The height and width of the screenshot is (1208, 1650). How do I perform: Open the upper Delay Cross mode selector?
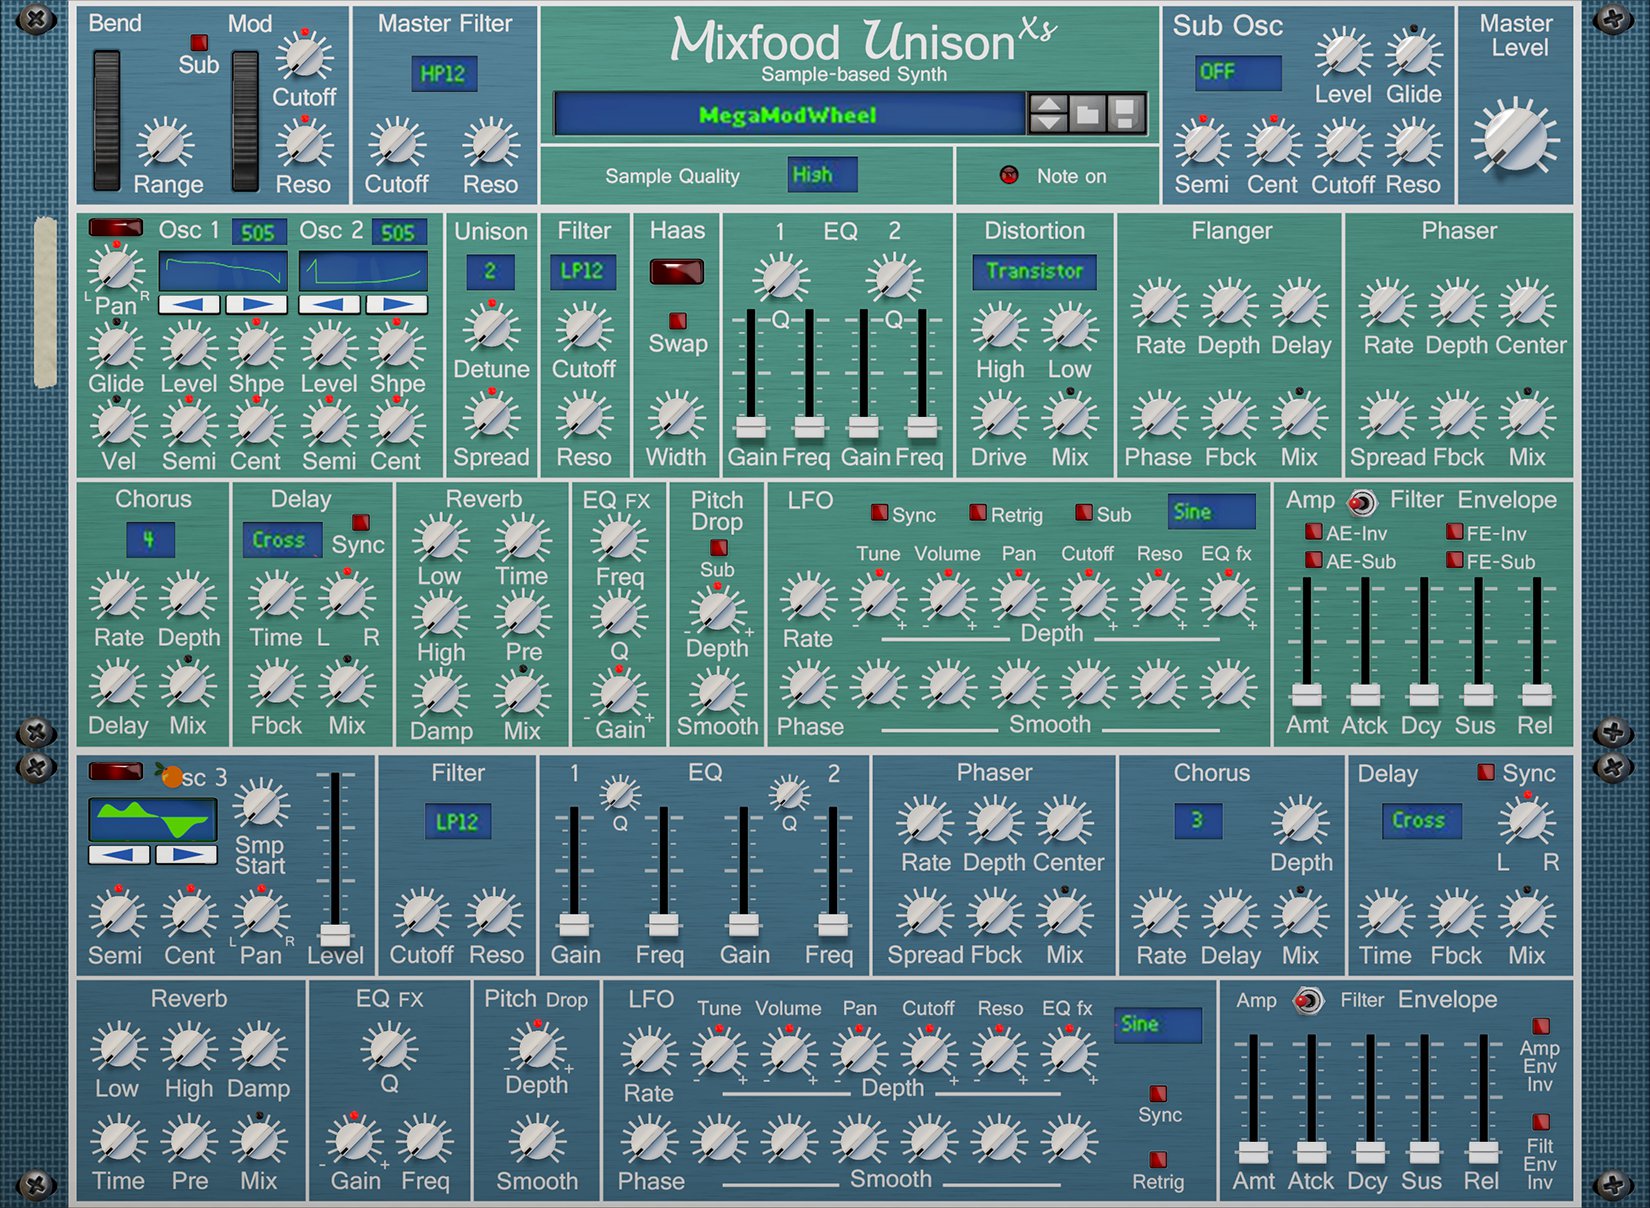point(282,540)
